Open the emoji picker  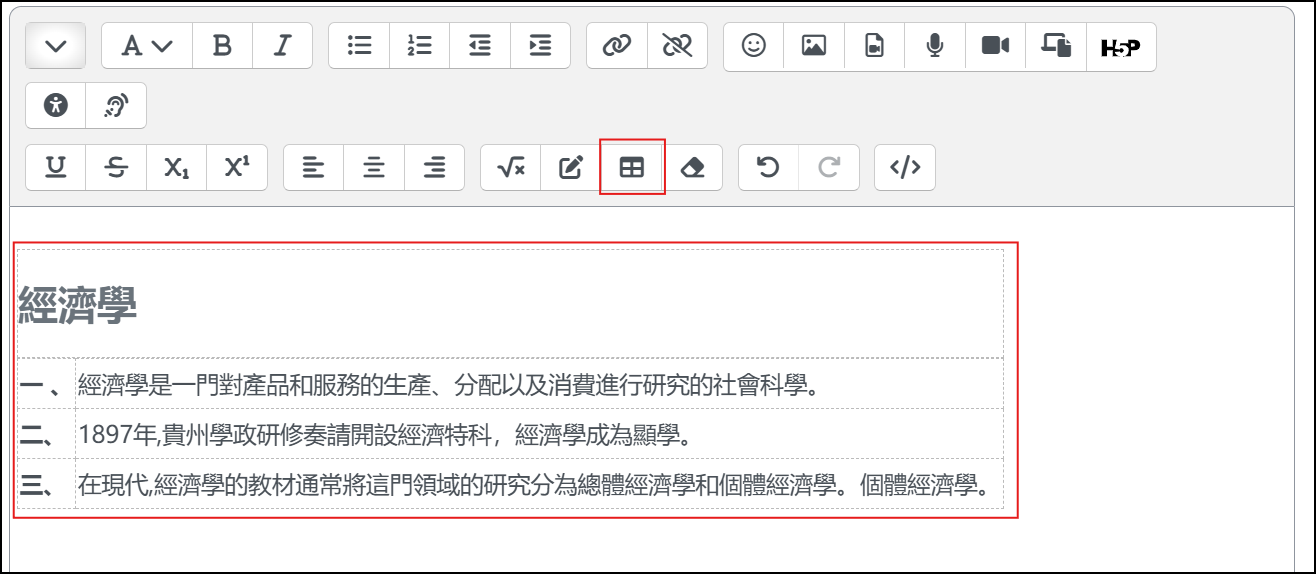click(x=754, y=46)
